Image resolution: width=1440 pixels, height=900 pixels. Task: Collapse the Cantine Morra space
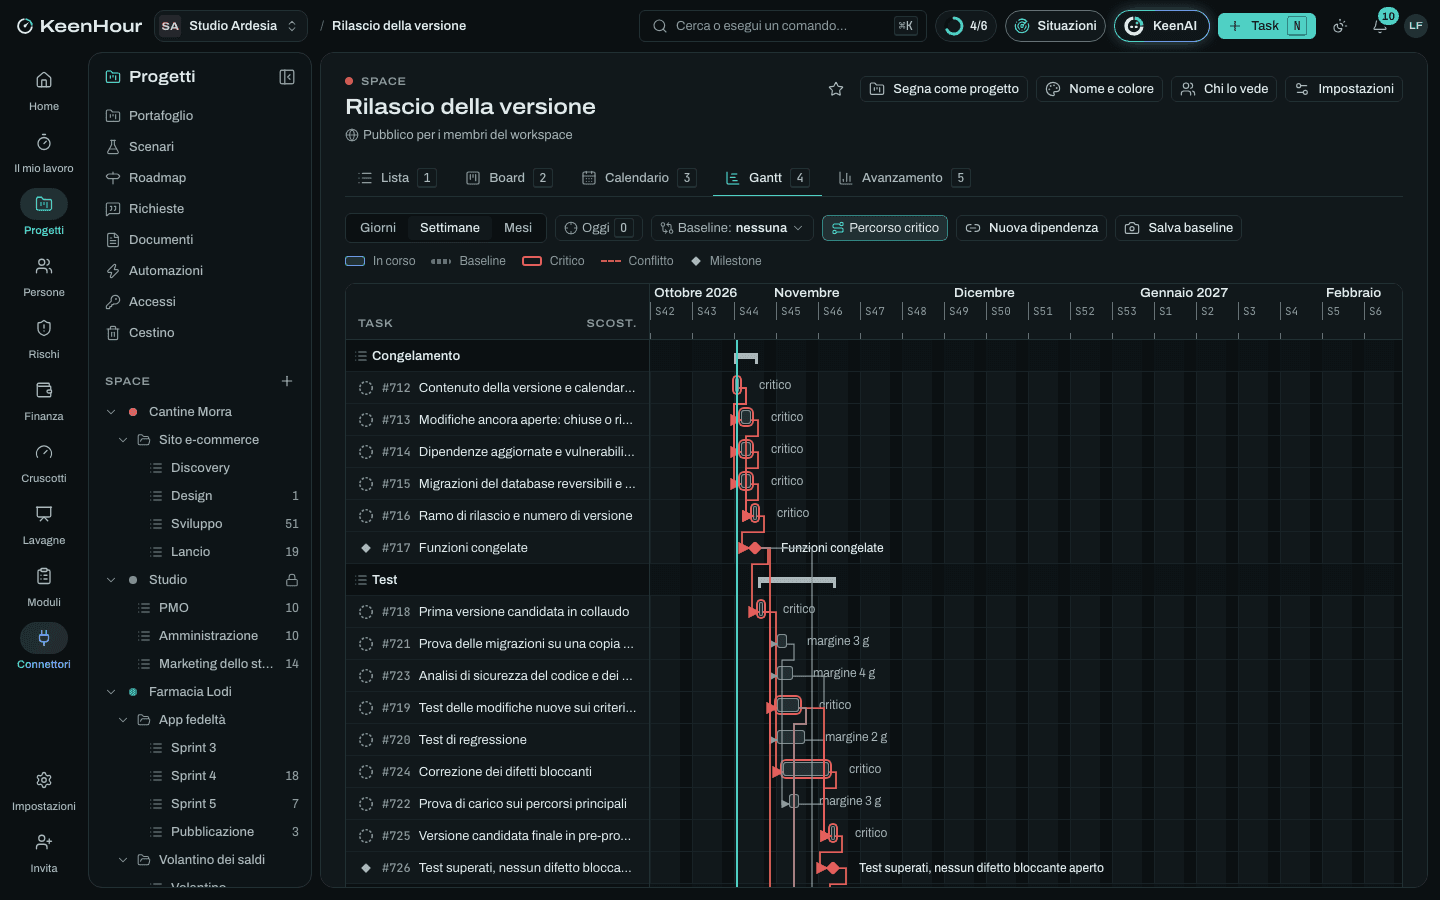tap(111, 412)
